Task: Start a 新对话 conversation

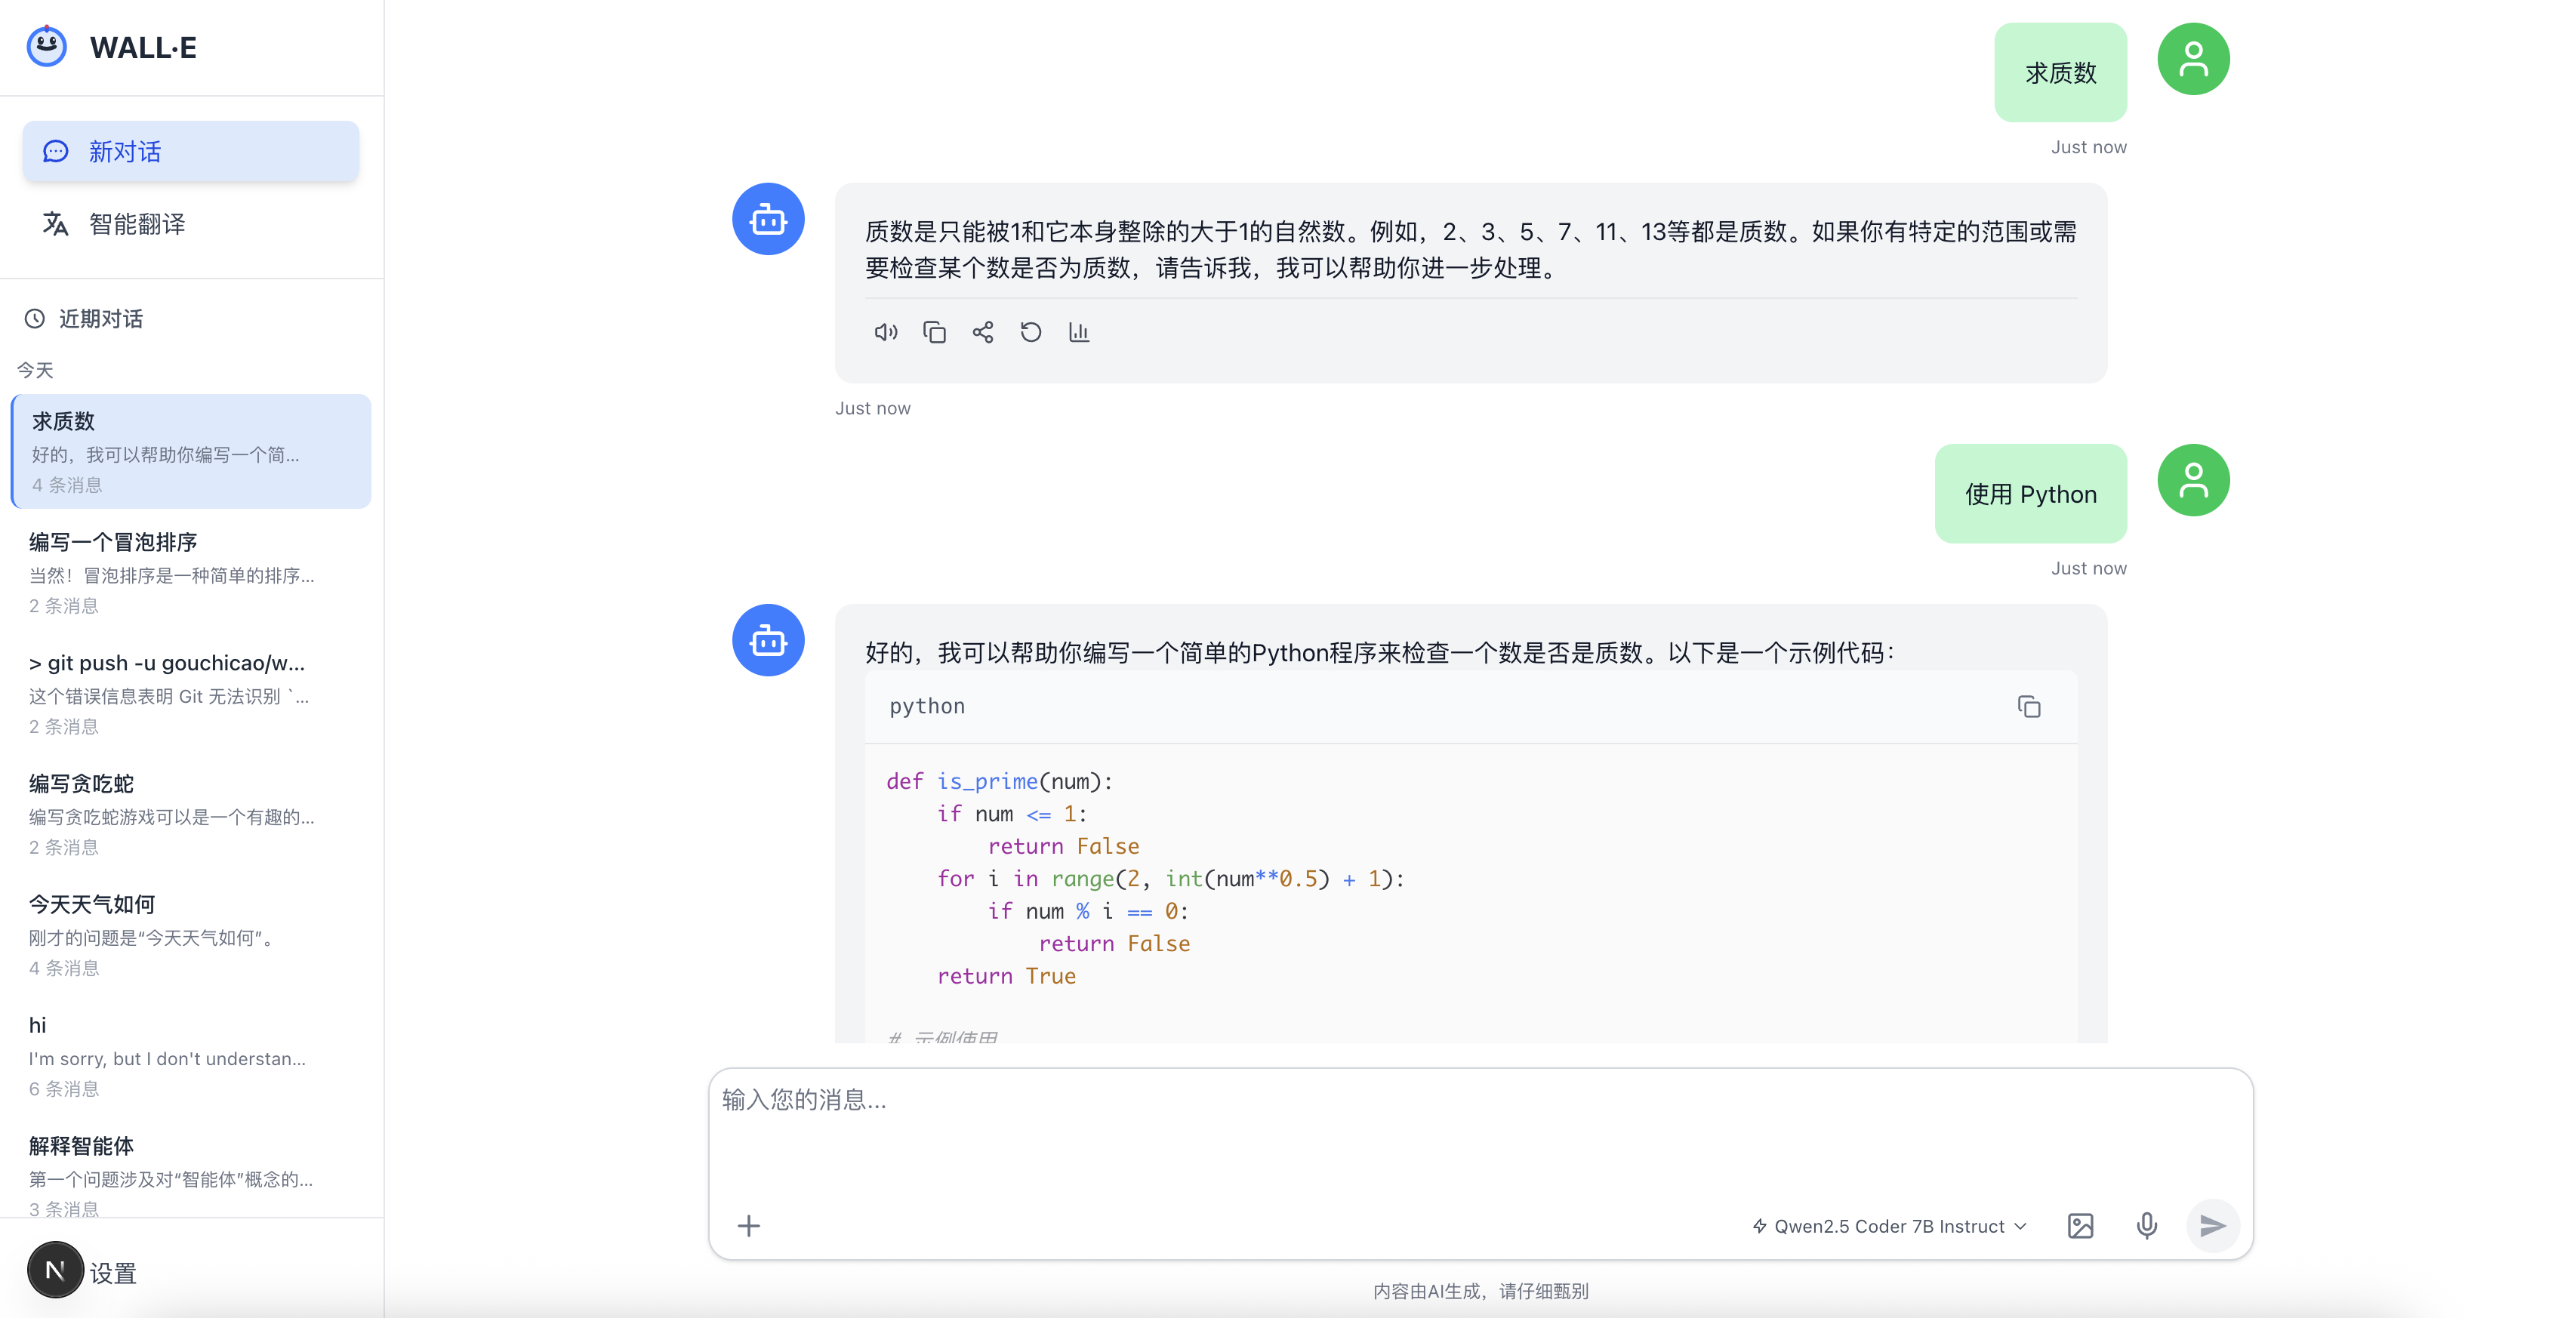Action: [x=190, y=152]
